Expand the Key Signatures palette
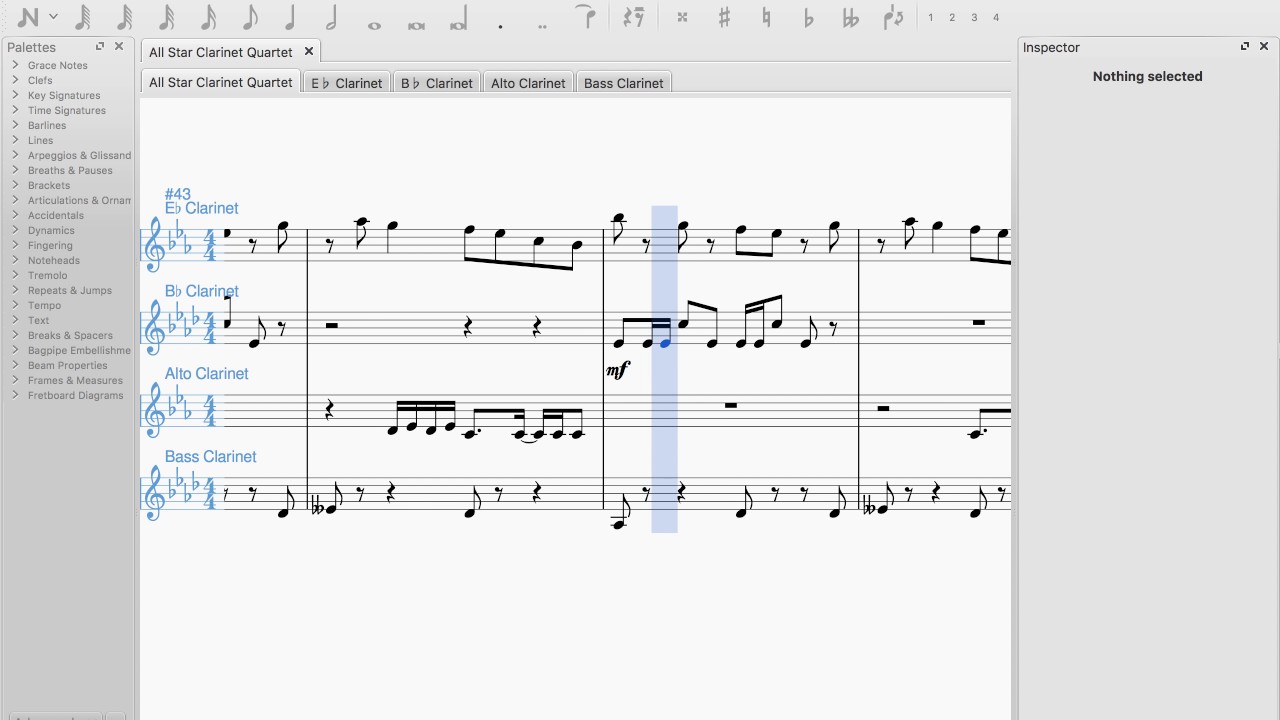 tap(15, 95)
